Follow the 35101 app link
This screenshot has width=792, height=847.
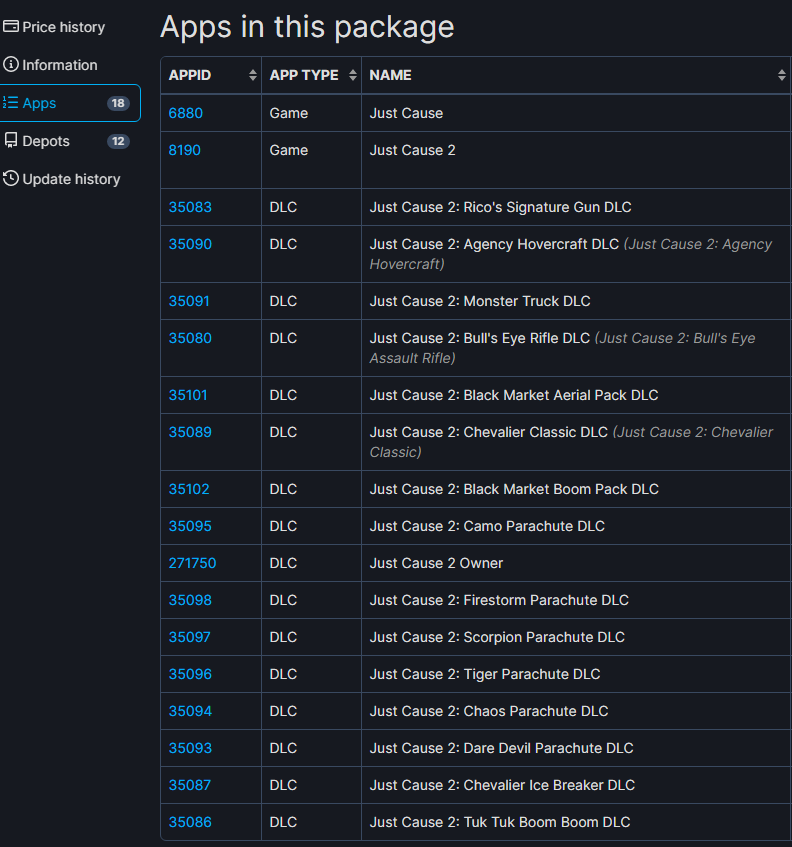tap(187, 395)
